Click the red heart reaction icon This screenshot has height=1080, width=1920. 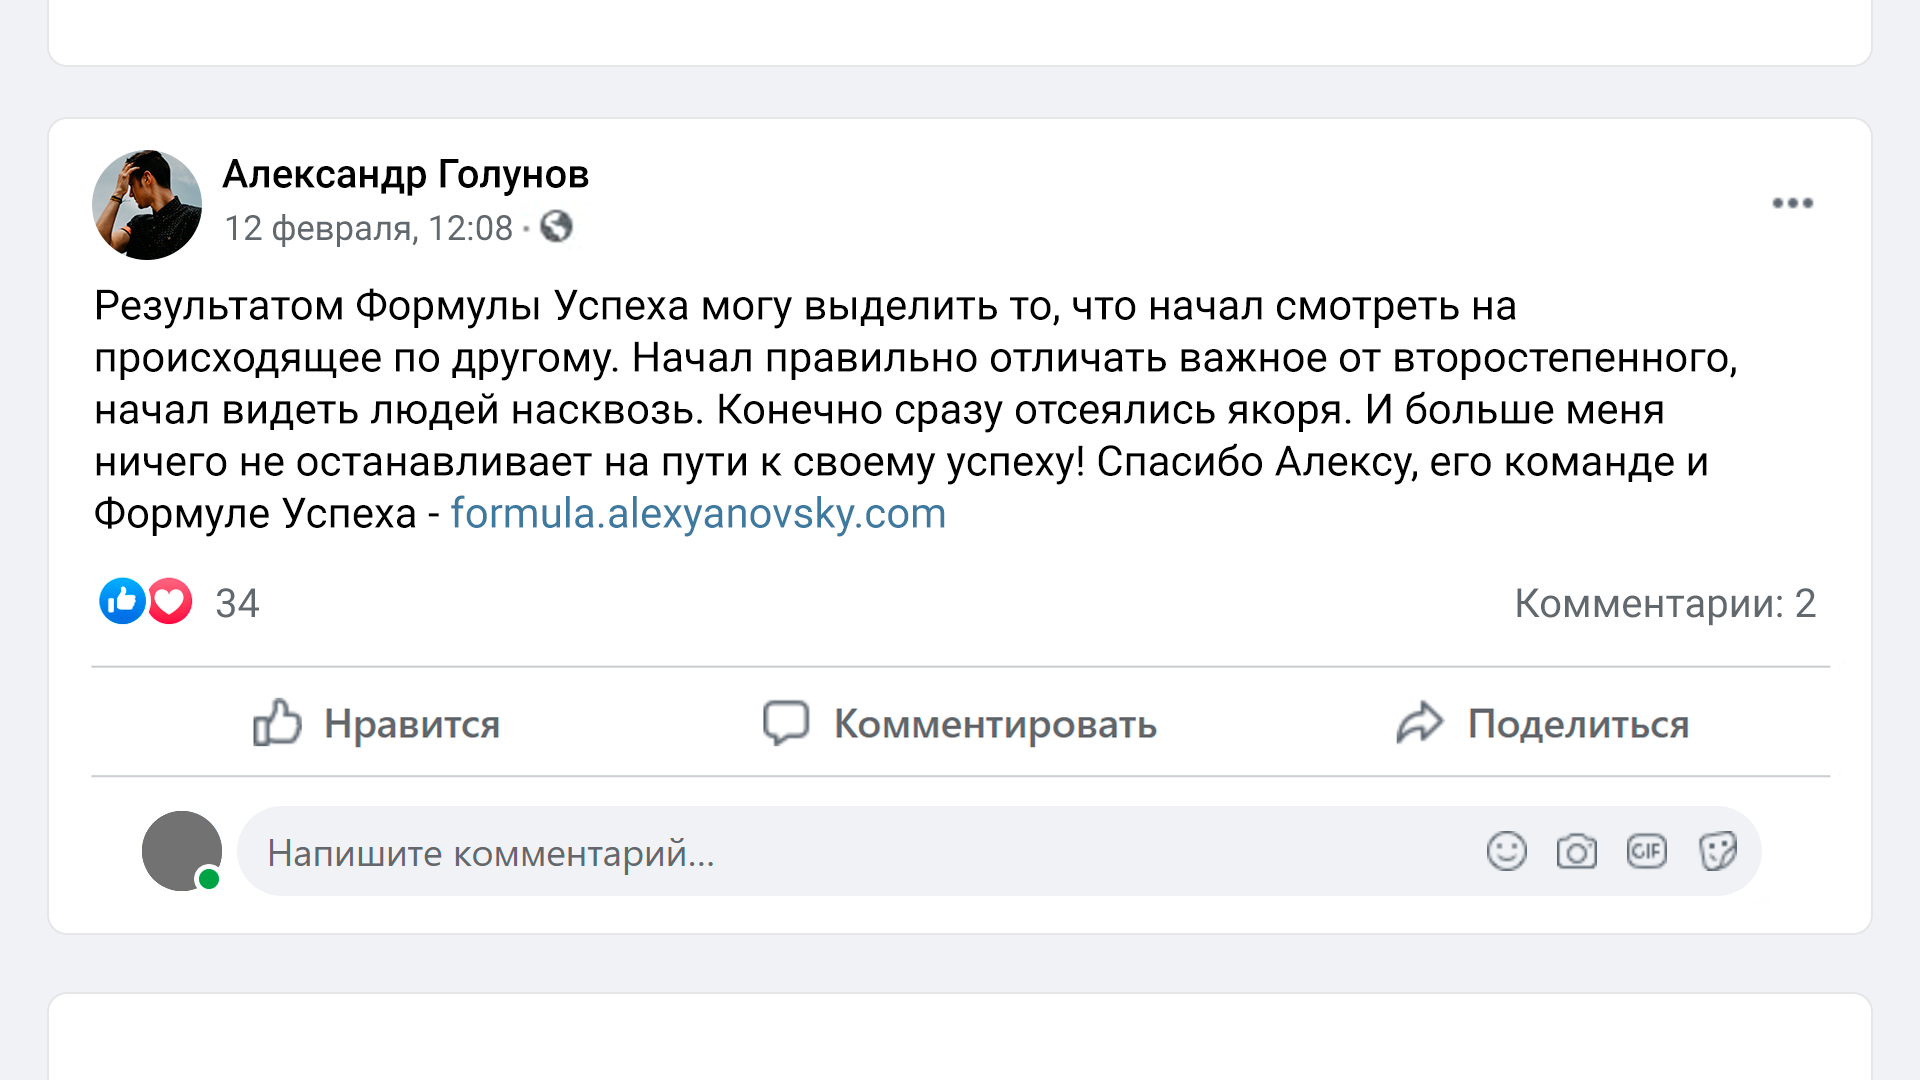(x=171, y=602)
